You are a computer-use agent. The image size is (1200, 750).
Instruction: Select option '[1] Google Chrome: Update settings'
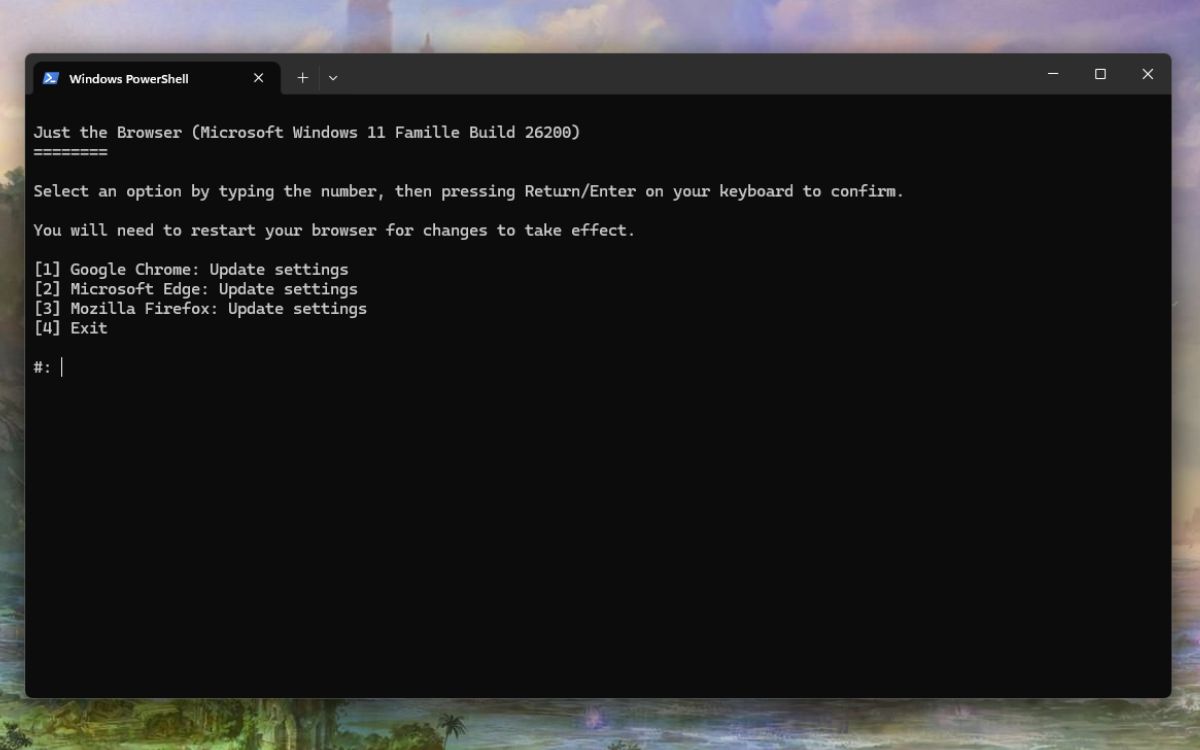190,269
